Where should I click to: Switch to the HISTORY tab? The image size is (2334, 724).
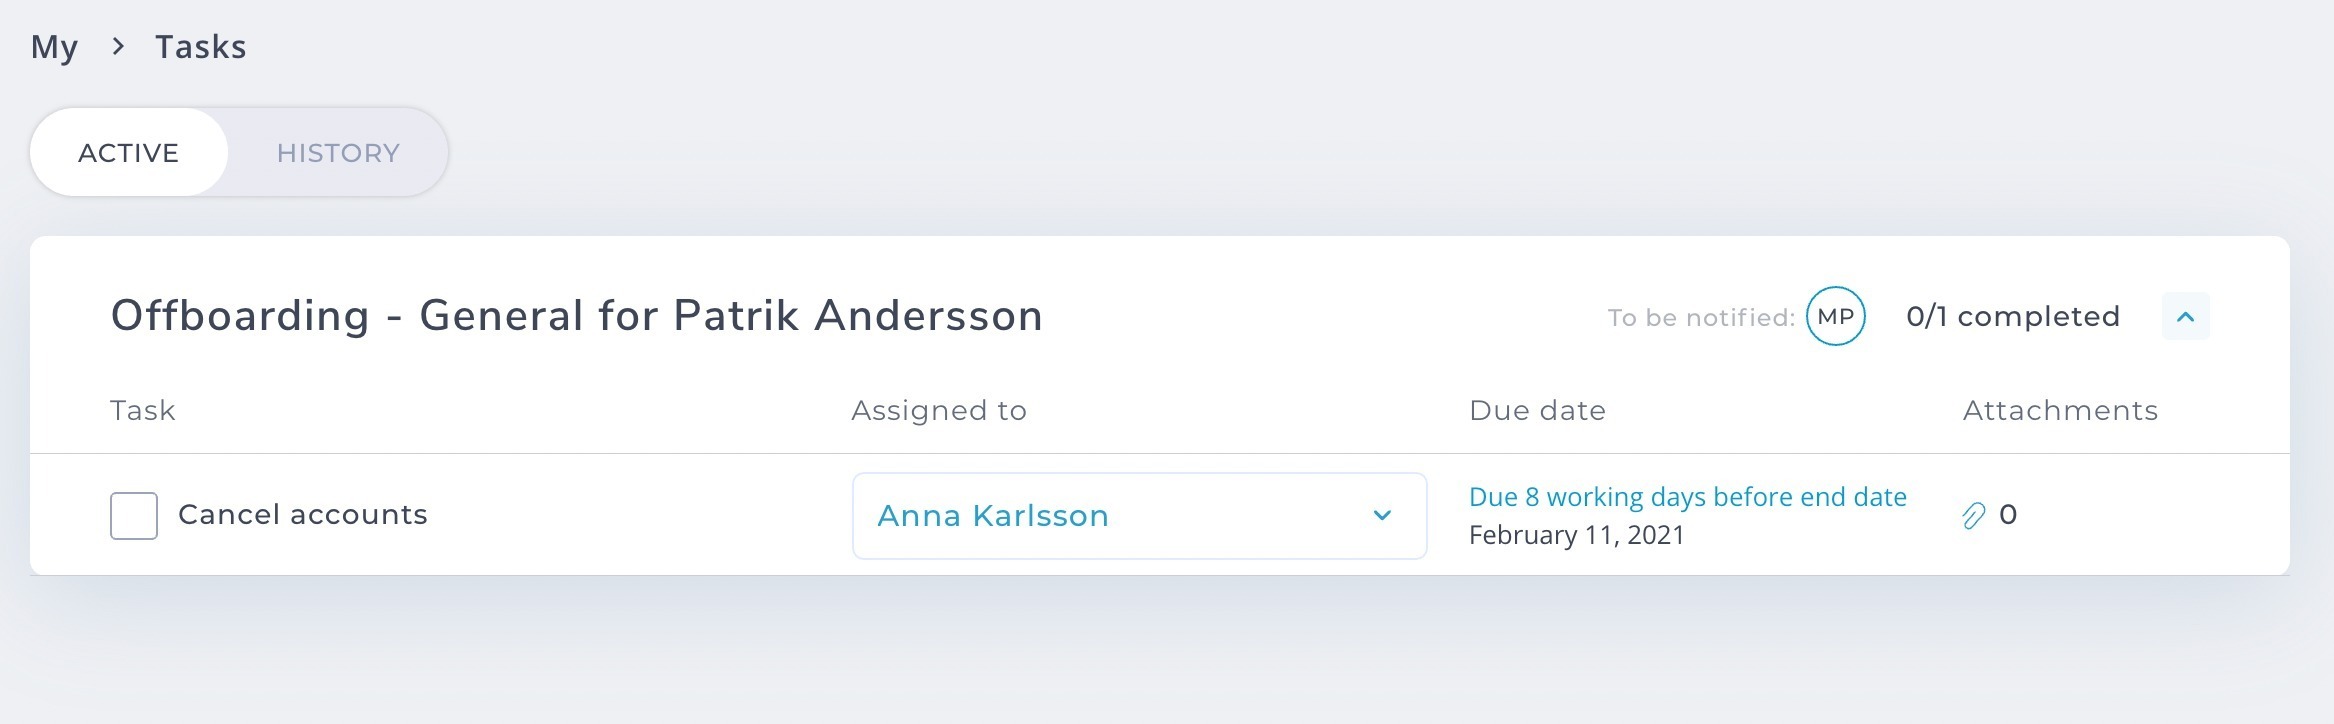(x=338, y=153)
